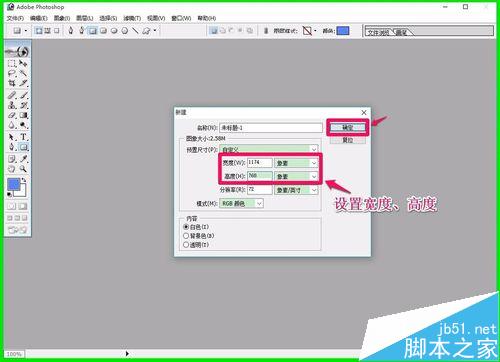Open the 帮助(H) menu
Image resolution: width=500 pixels, height=362 pixels.
pos(207,18)
